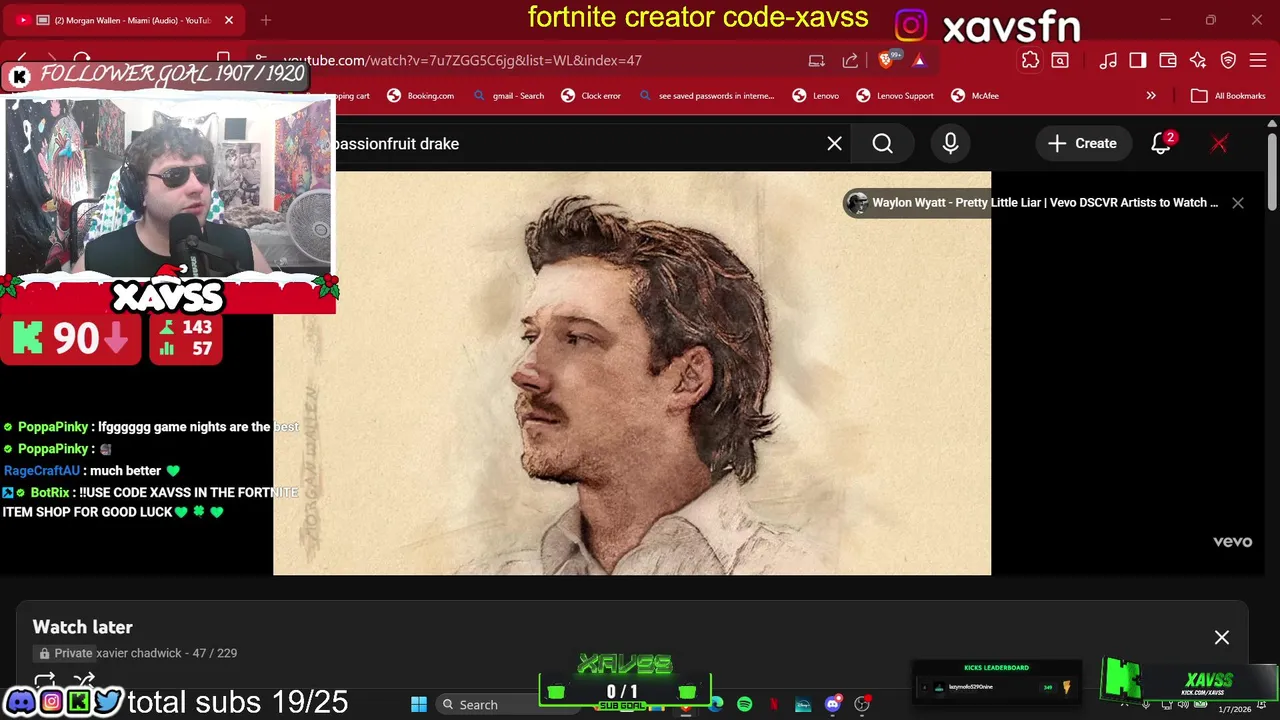Image resolution: width=1280 pixels, height=720 pixels.
Task: Open the Extensions puzzle icon
Action: tap(1030, 61)
